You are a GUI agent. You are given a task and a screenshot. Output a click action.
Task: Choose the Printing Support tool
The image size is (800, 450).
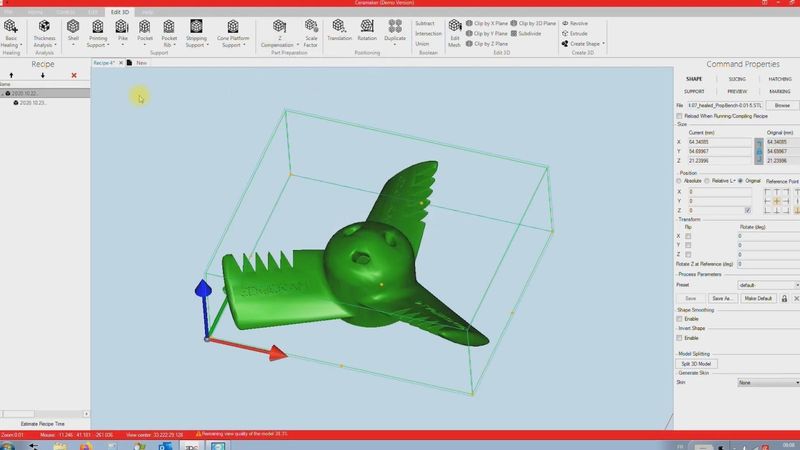pyautogui.click(x=97, y=27)
